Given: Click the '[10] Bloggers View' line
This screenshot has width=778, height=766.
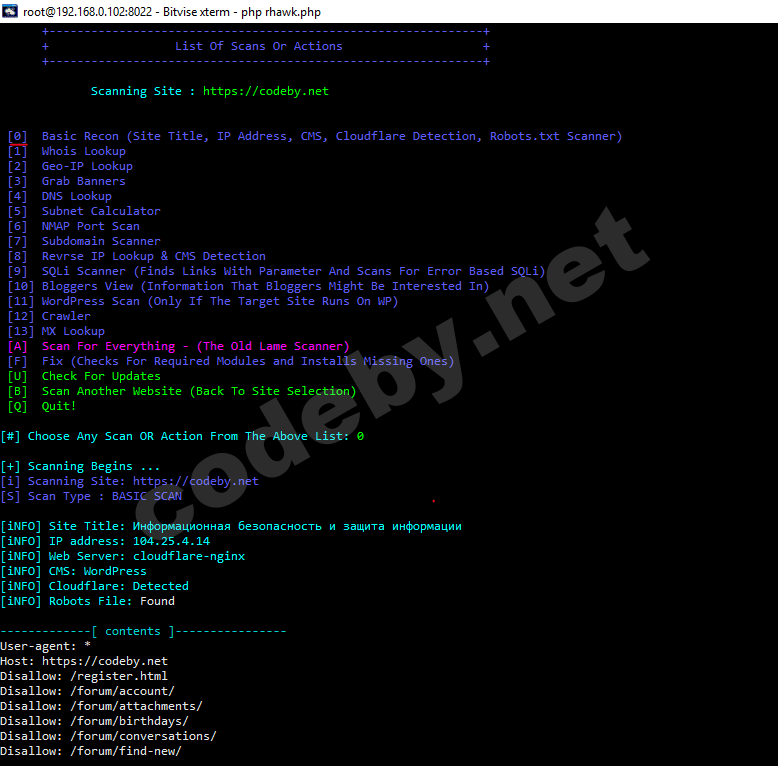Looking at the screenshot, I should coord(248,286).
